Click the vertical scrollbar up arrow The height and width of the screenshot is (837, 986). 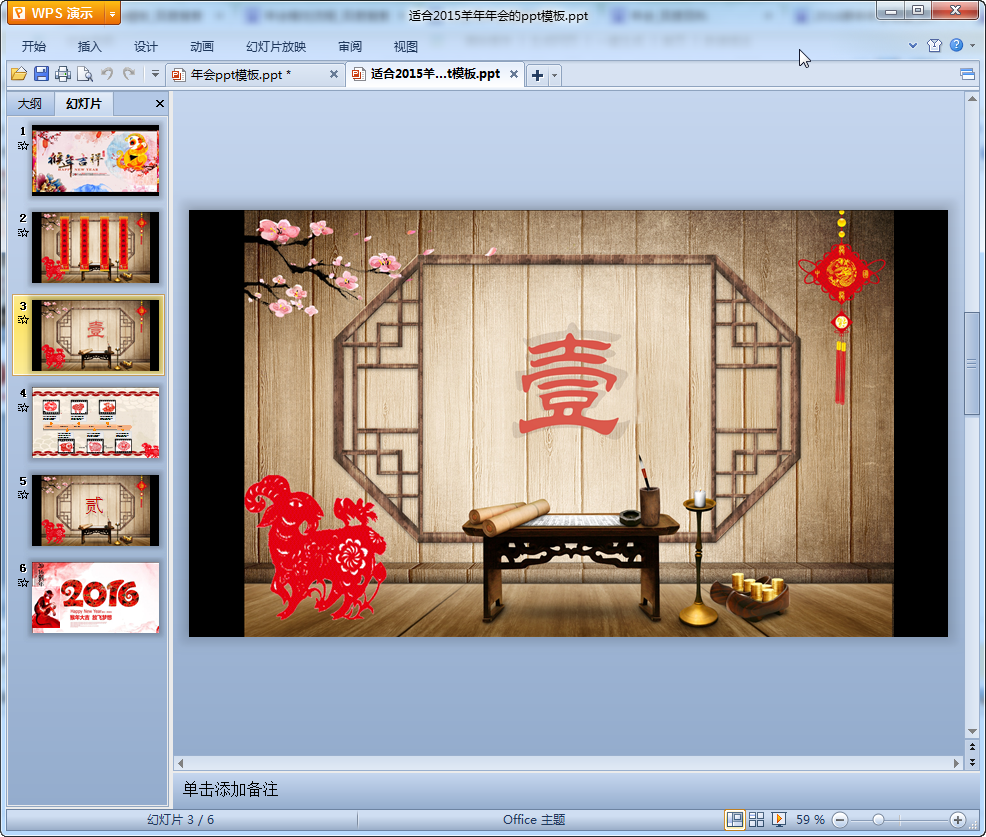click(972, 99)
